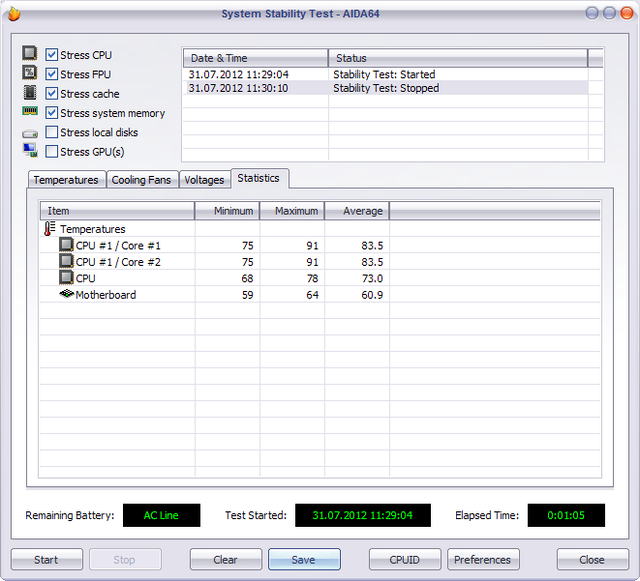The image size is (640, 581).
Task: Enable the Stress GPU(s) checkbox
Action: click(x=52, y=151)
